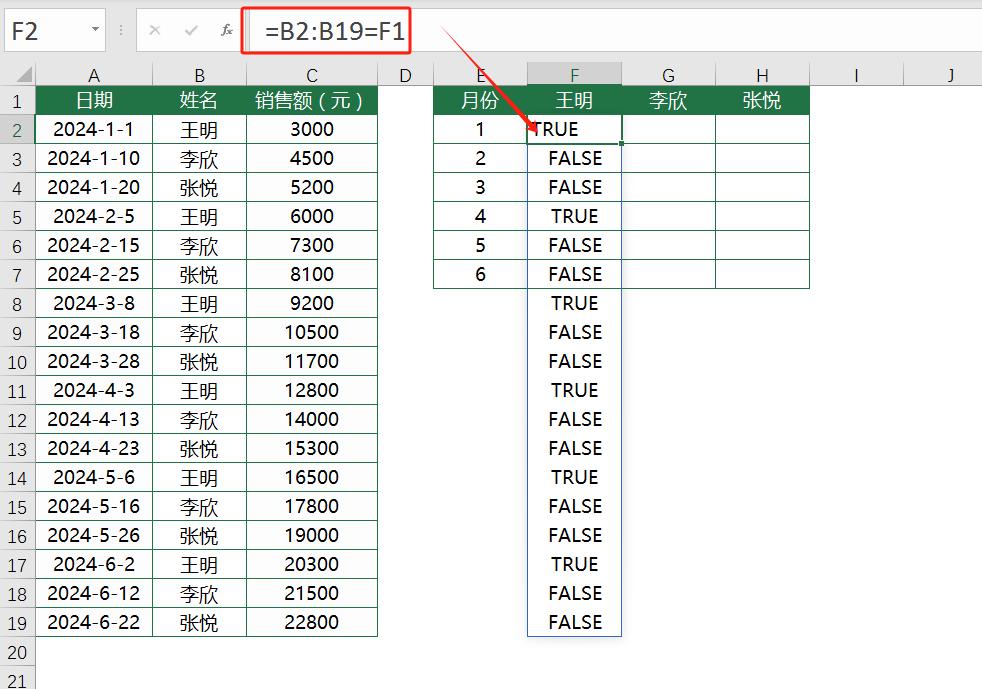This screenshot has width=982, height=689.
Task: Select the month cell 6 in column E
Action: pos(480,274)
